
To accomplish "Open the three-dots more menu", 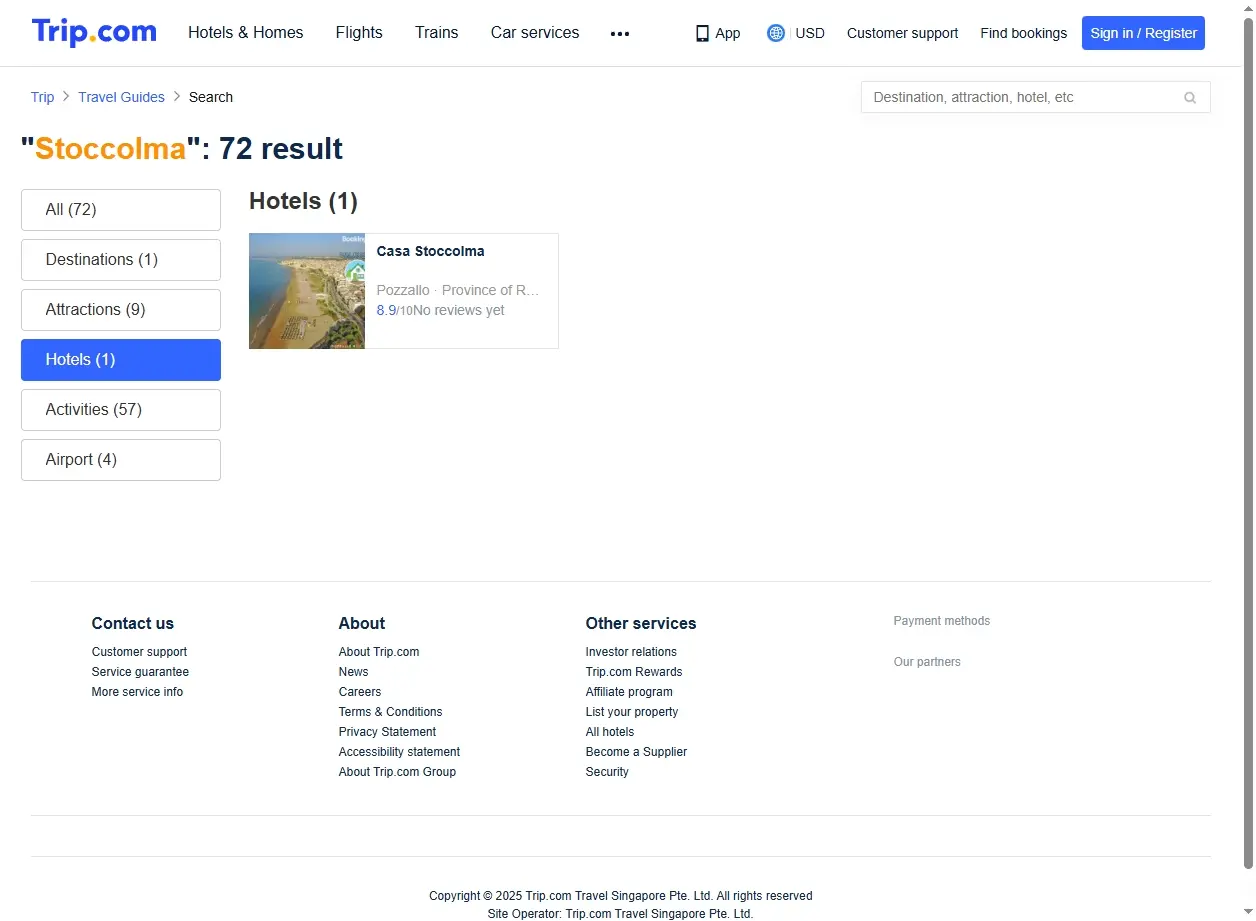I will click(620, 33).
